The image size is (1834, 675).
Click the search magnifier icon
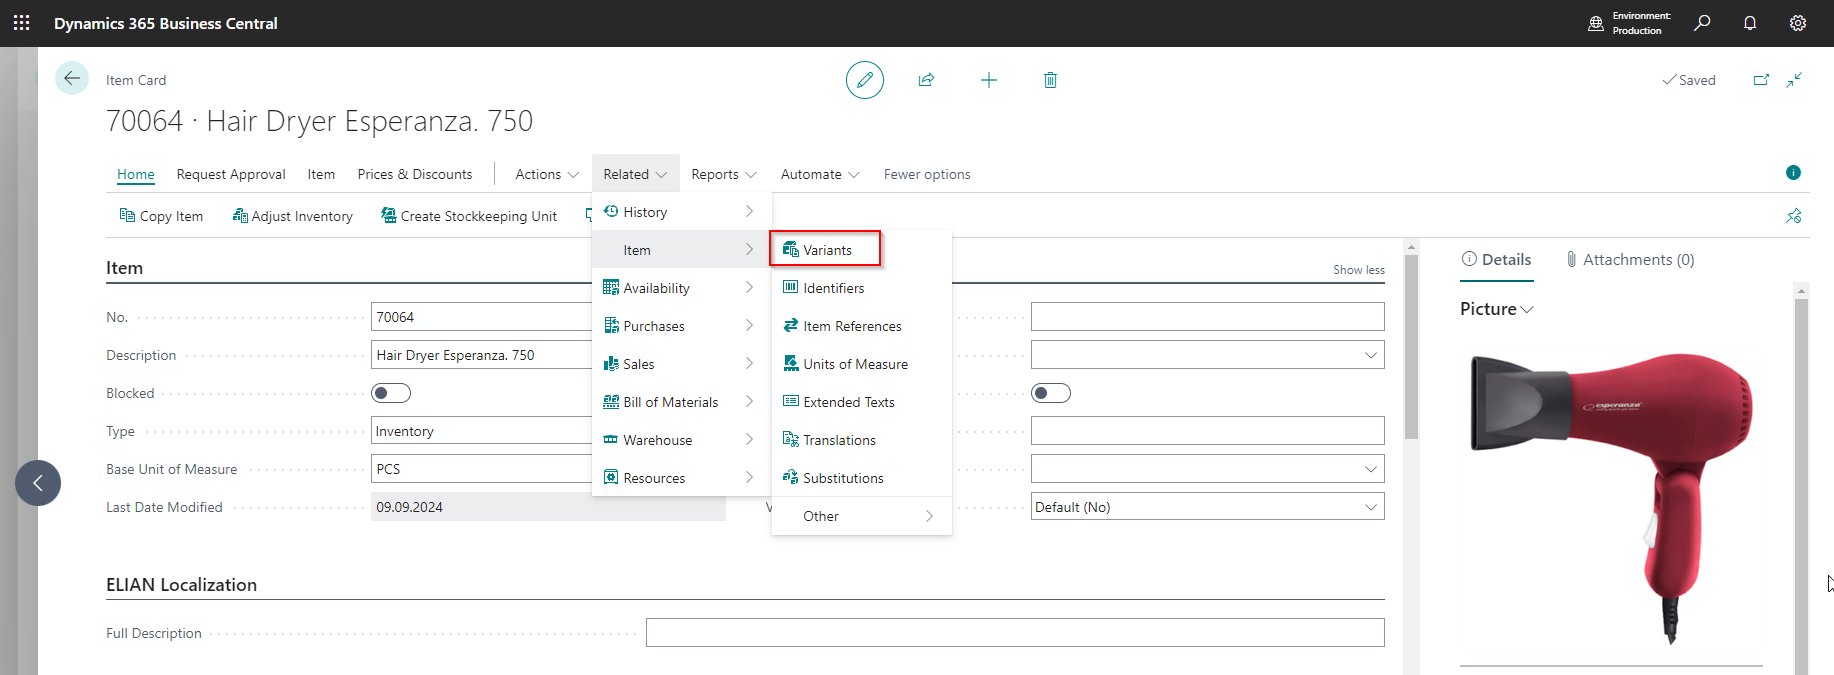pyautogui.click(x=1702, y=23)
